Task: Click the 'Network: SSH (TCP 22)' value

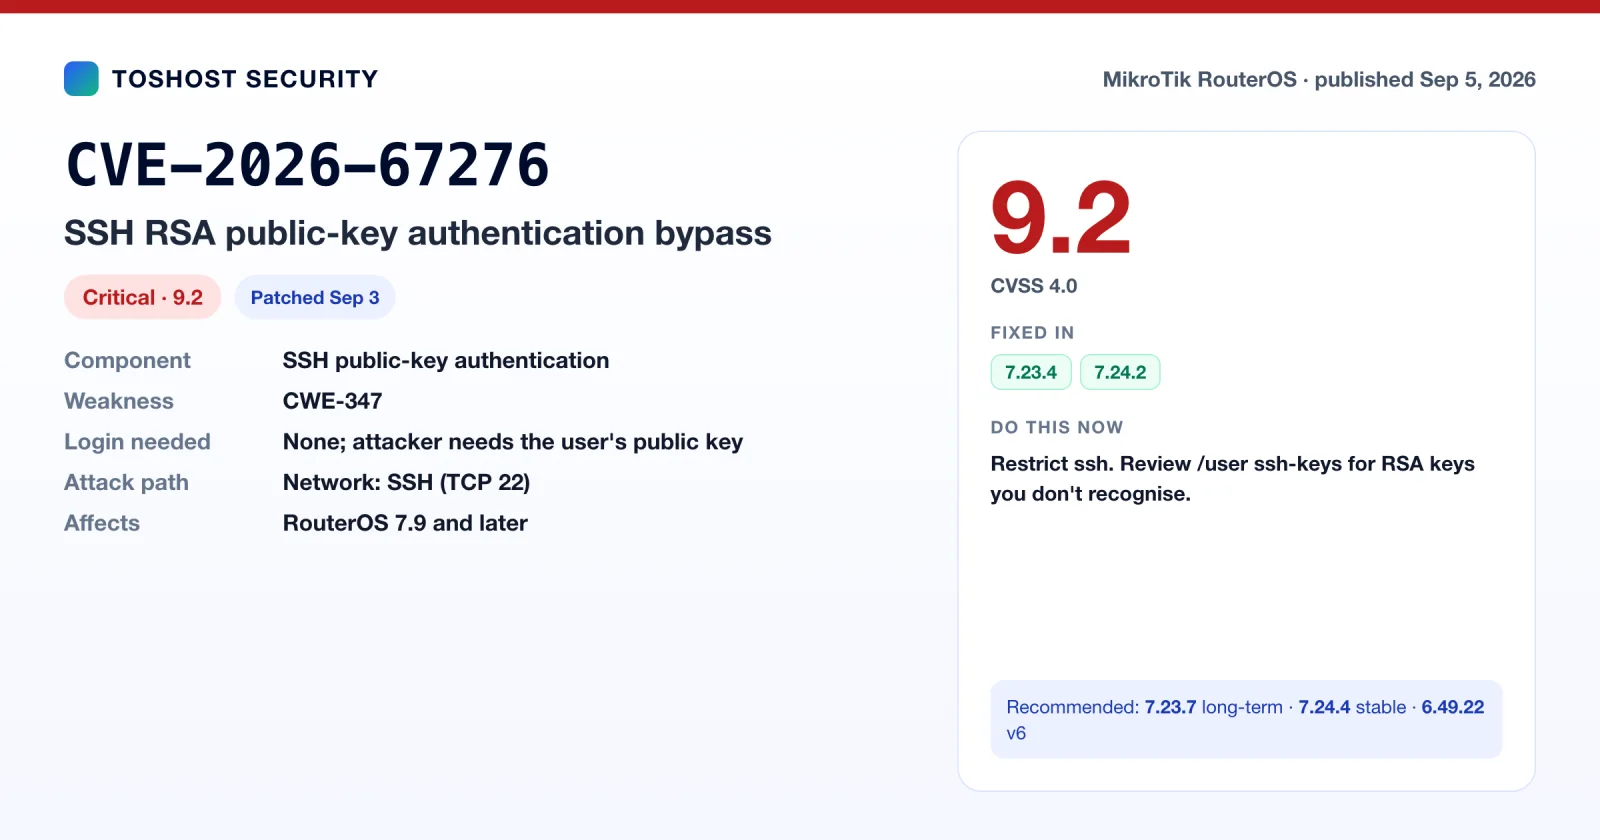Action: 406,483
